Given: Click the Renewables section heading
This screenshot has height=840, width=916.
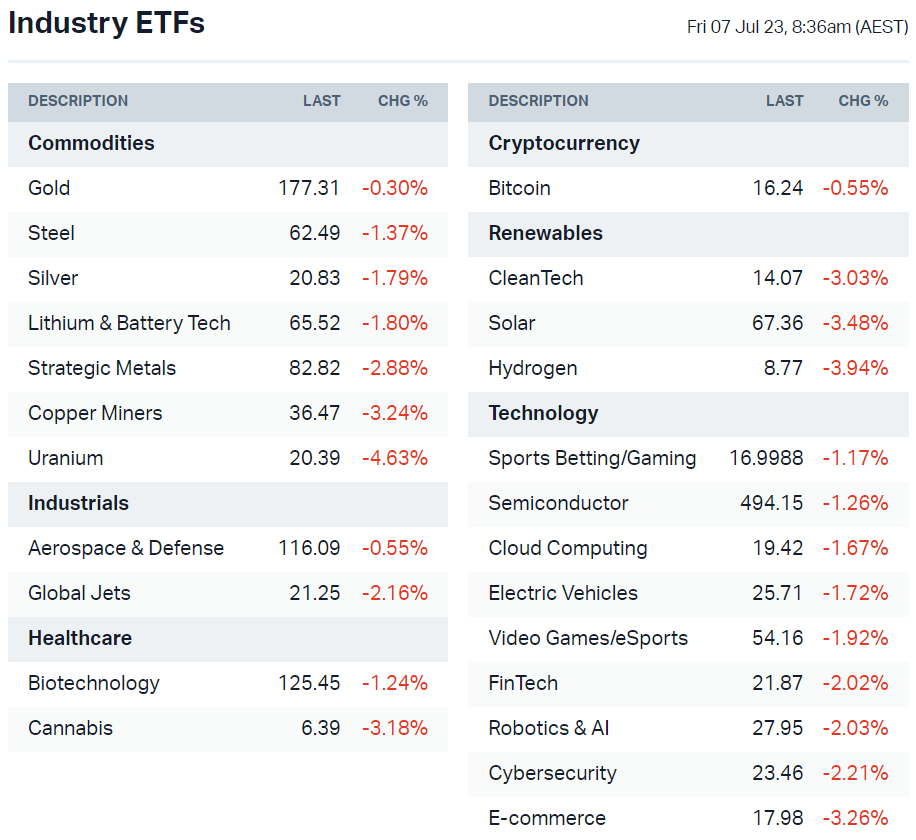Looking at the screenshot, I should [x=545, y=233].
